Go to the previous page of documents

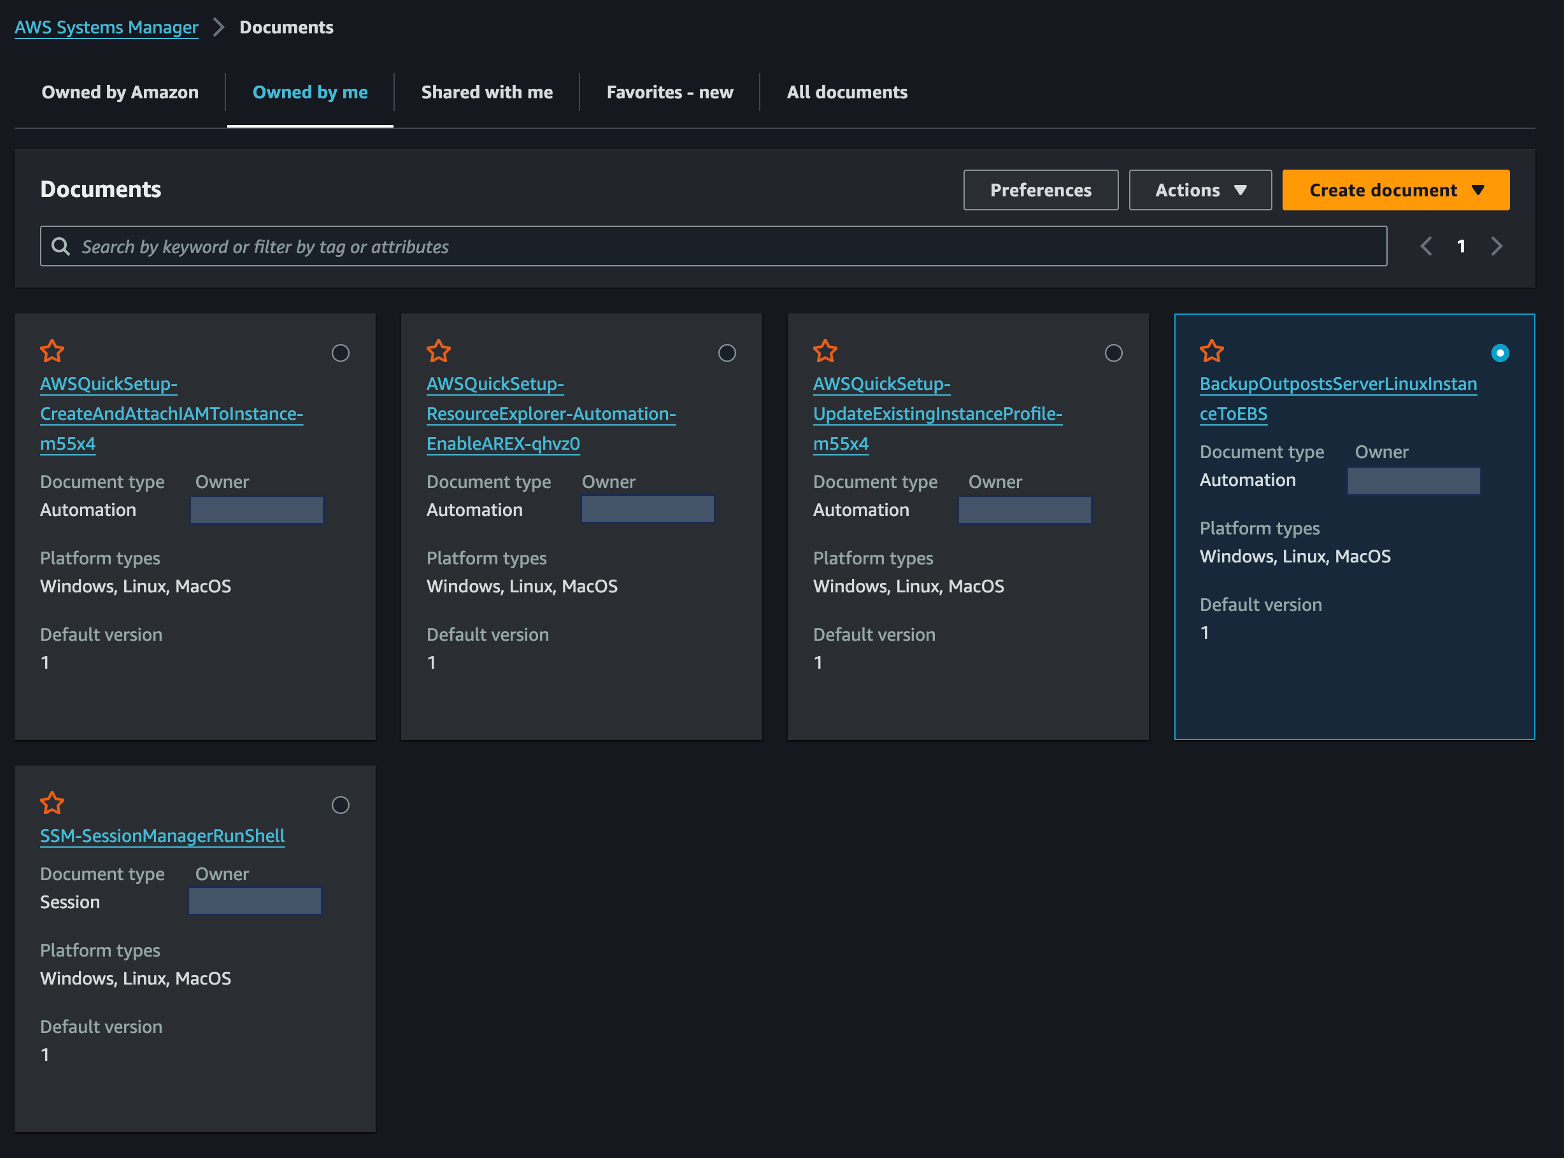click(1426, 246)
